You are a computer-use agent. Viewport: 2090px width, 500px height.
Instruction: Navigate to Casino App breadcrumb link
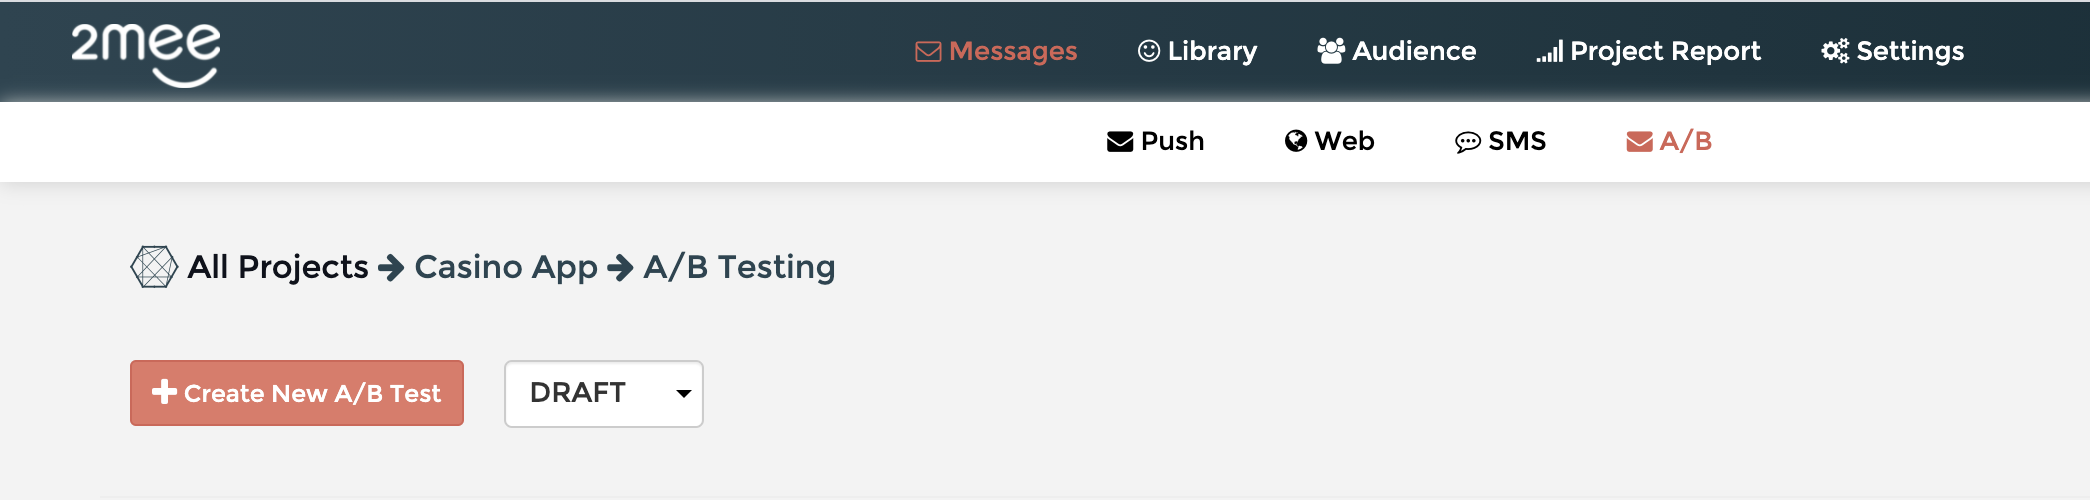(x=506, y=267)
